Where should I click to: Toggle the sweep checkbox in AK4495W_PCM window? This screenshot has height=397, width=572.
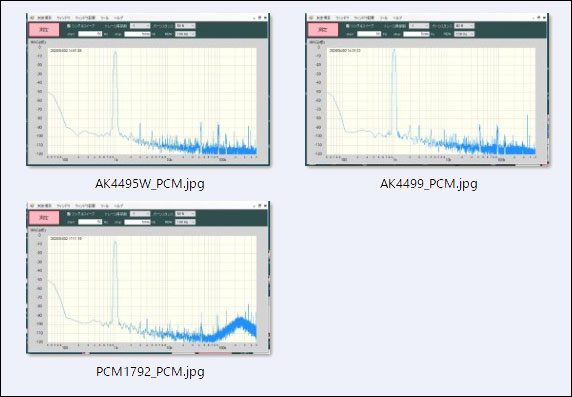pyautogui.click(x=68, y=26)
